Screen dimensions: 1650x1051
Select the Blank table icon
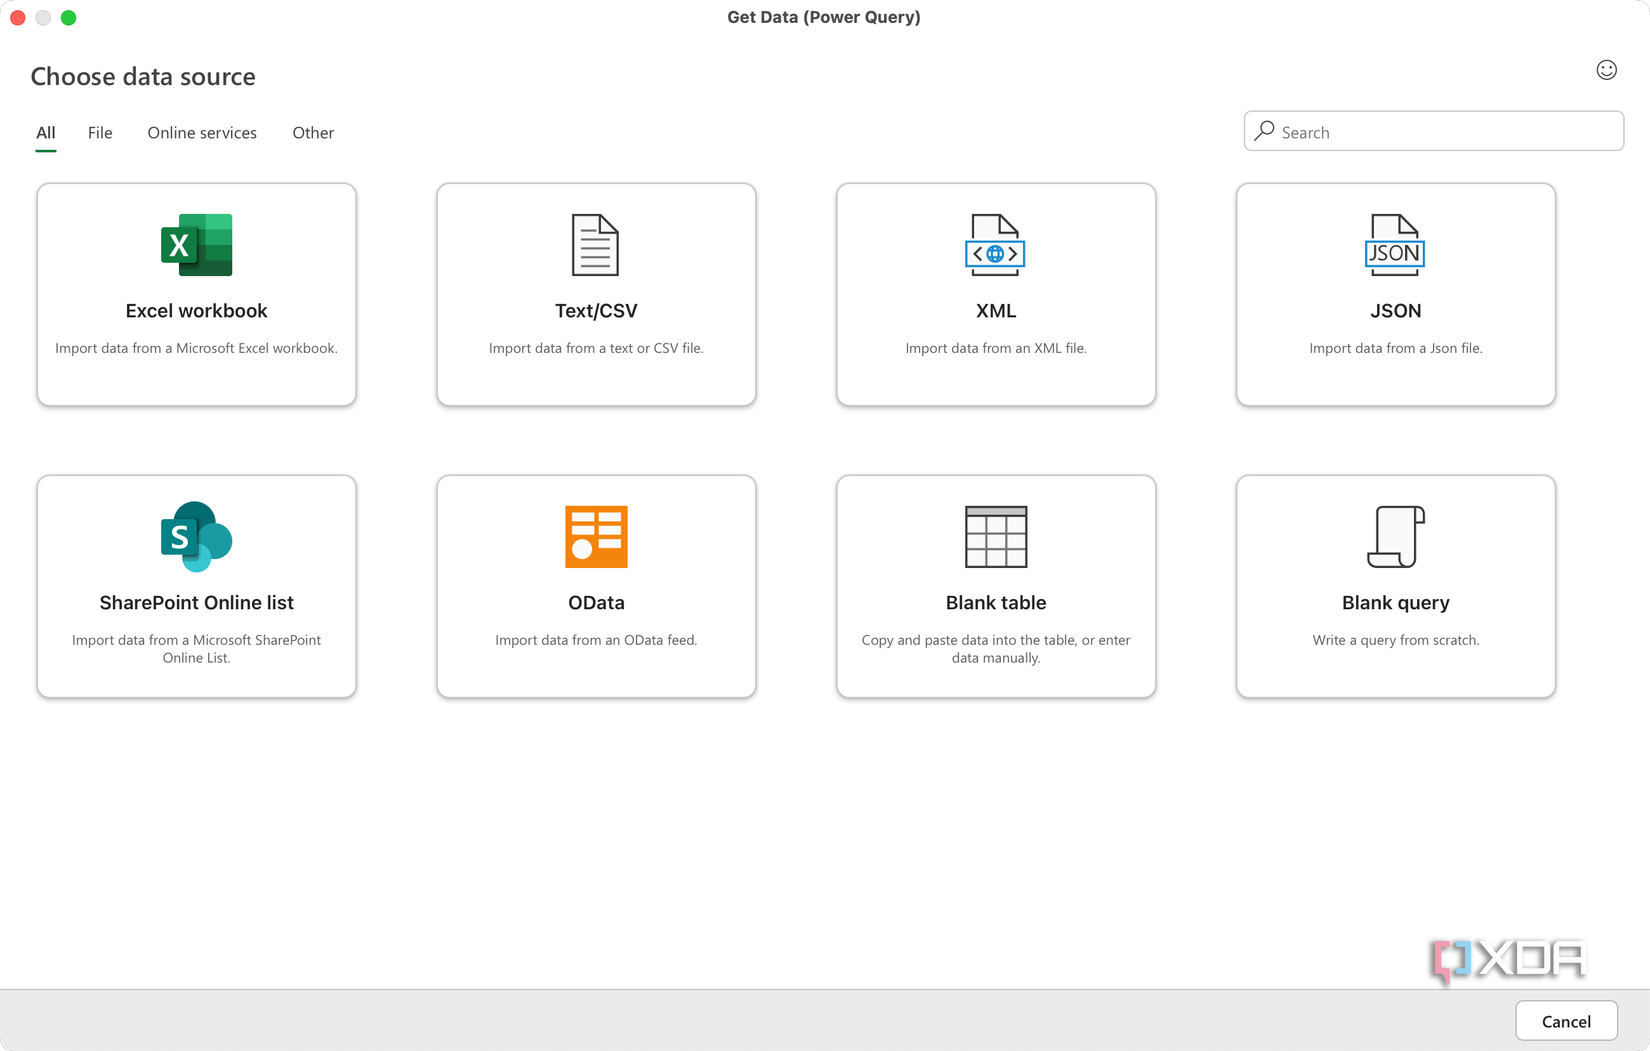[995, 536]
